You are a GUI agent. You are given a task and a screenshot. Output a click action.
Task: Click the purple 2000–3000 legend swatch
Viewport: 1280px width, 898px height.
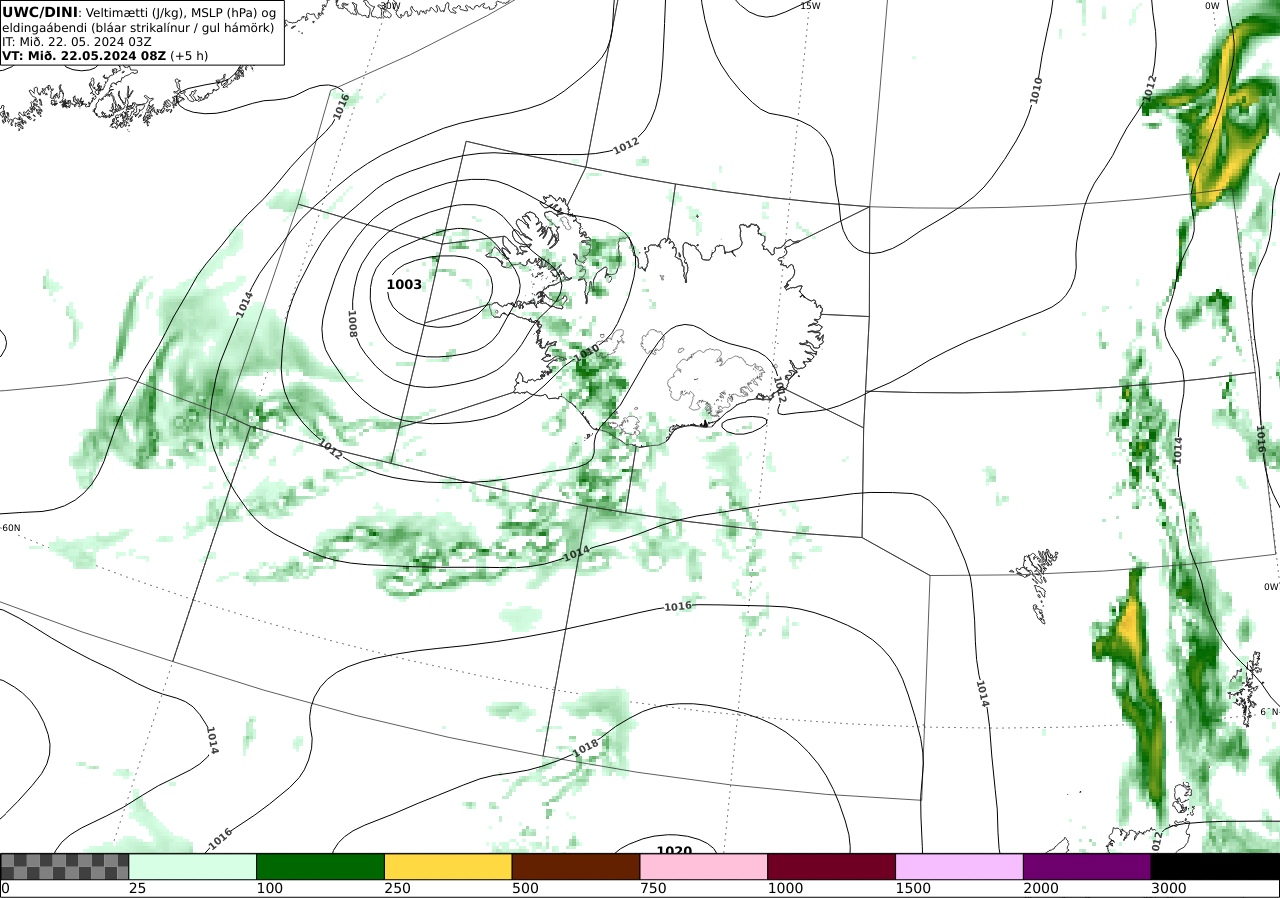coord(1086,866)
